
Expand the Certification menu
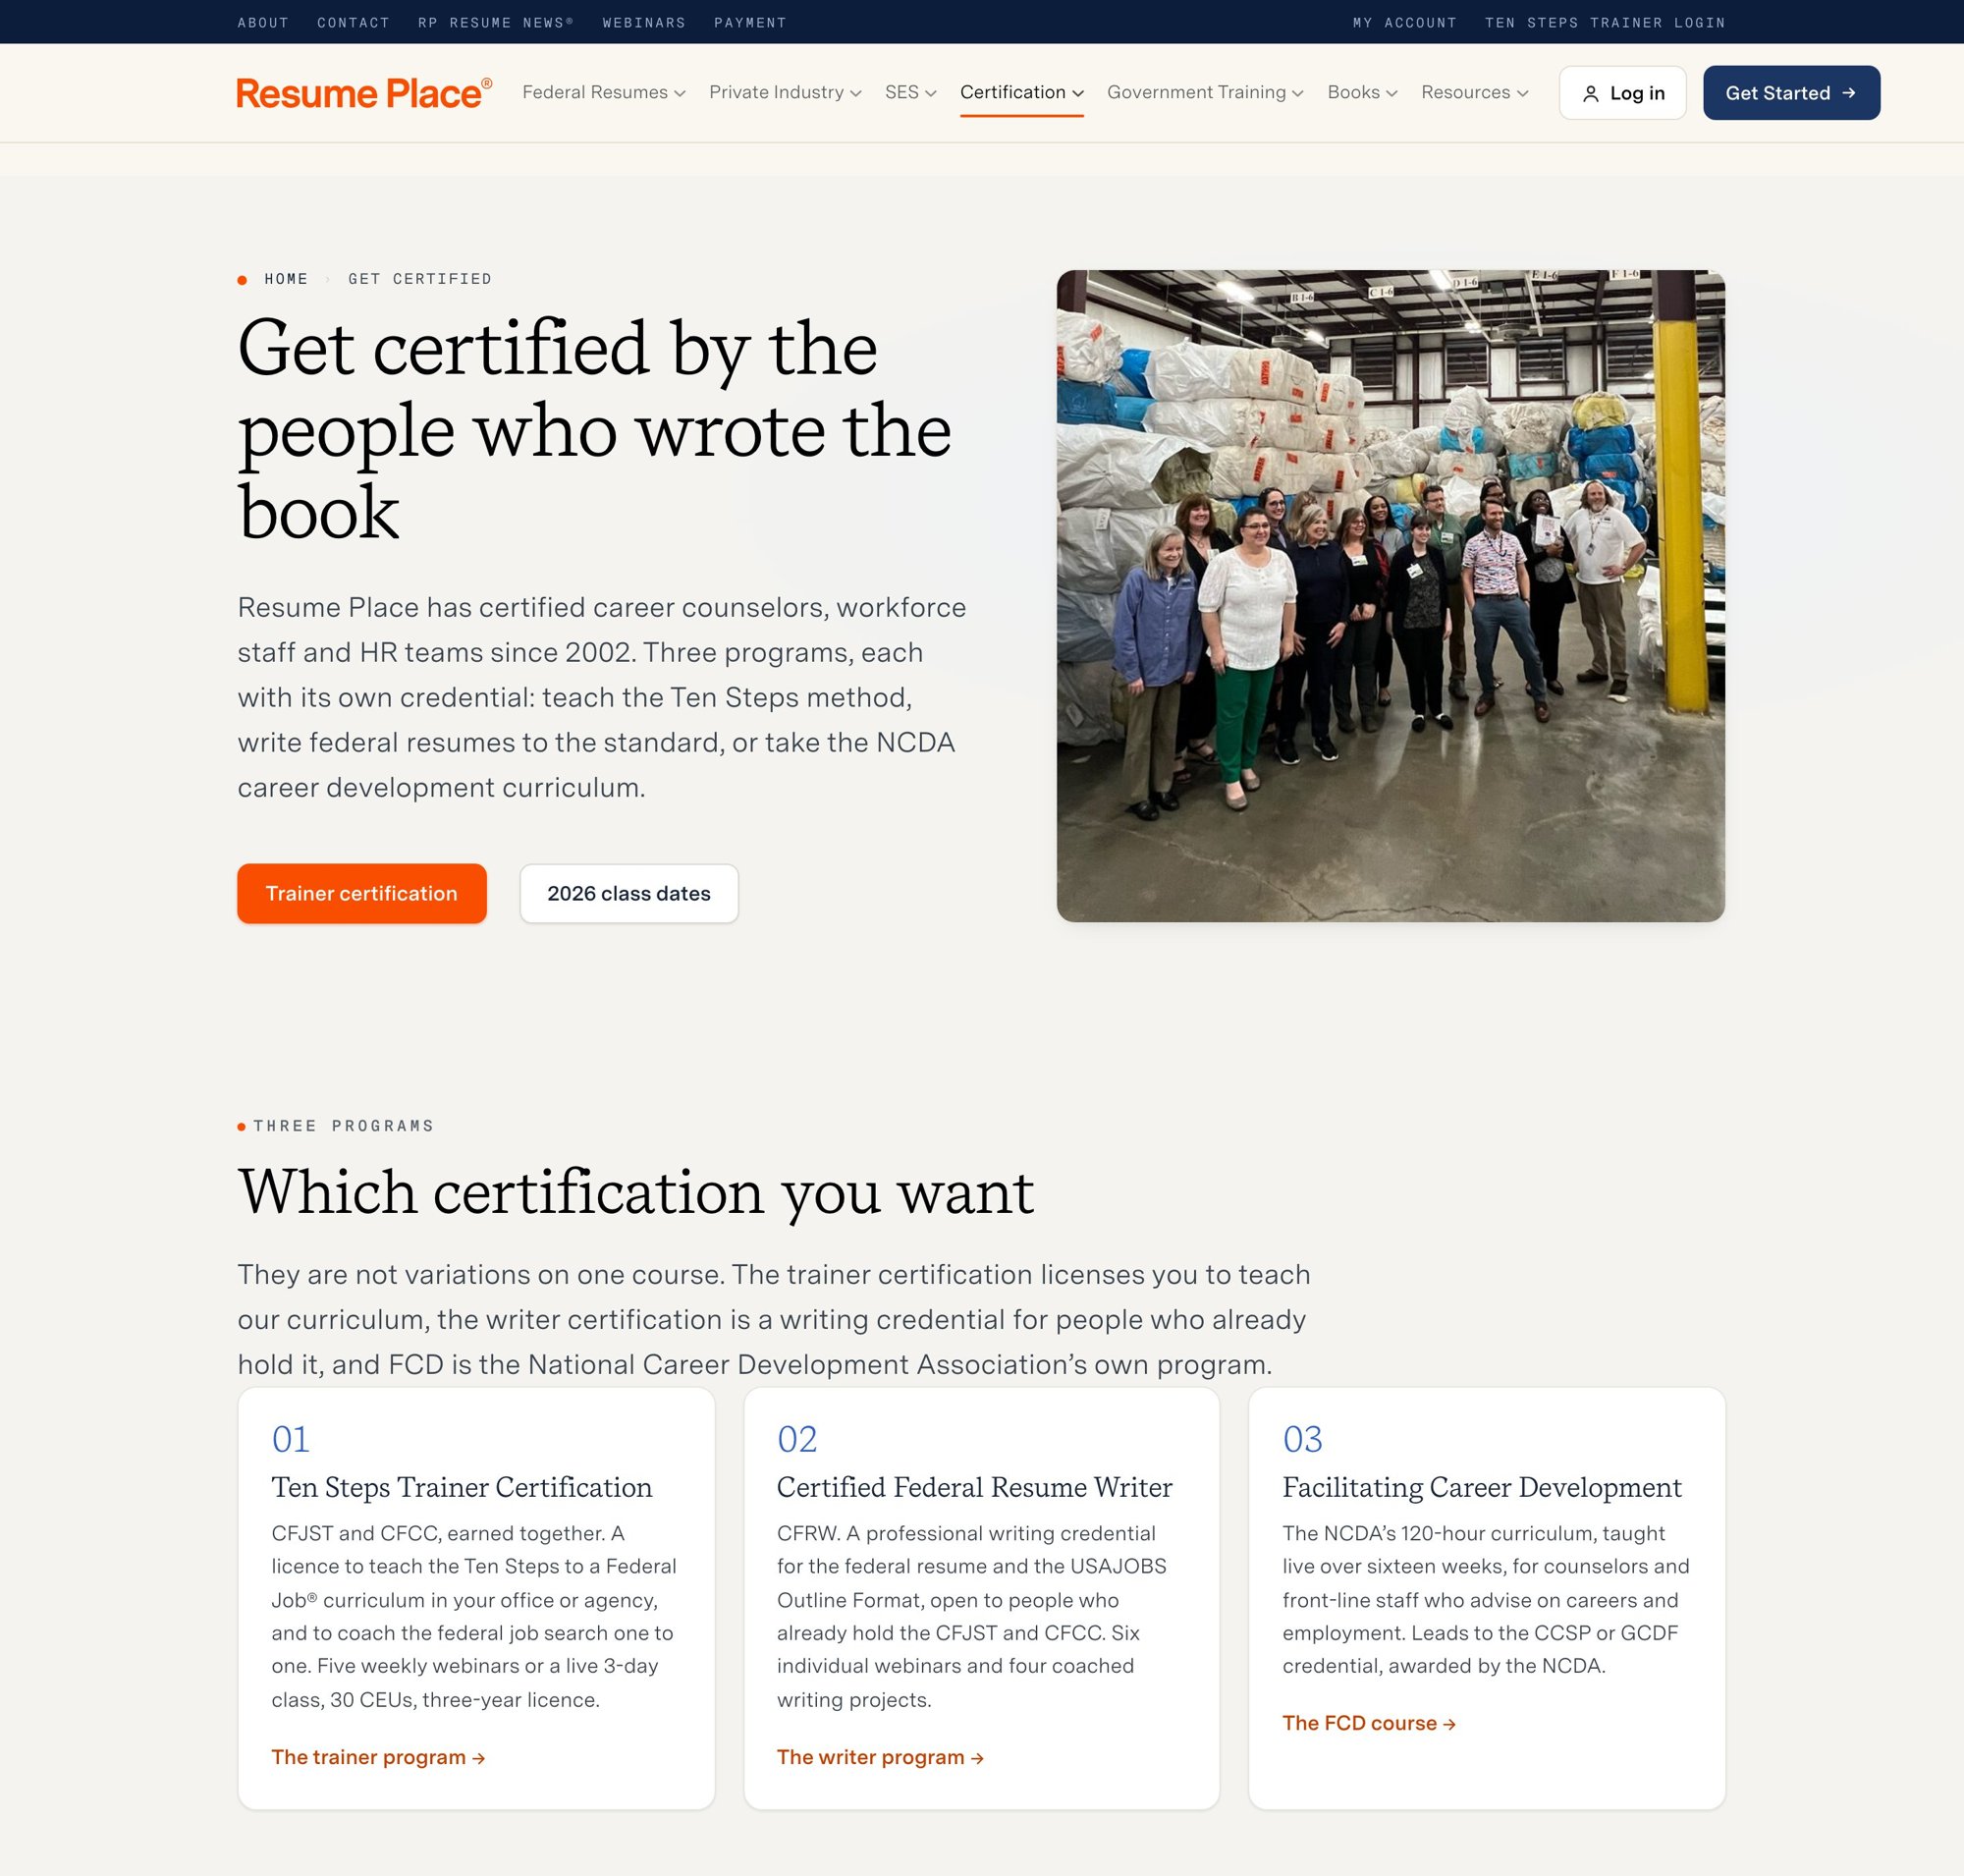[x=1022, y=92]
